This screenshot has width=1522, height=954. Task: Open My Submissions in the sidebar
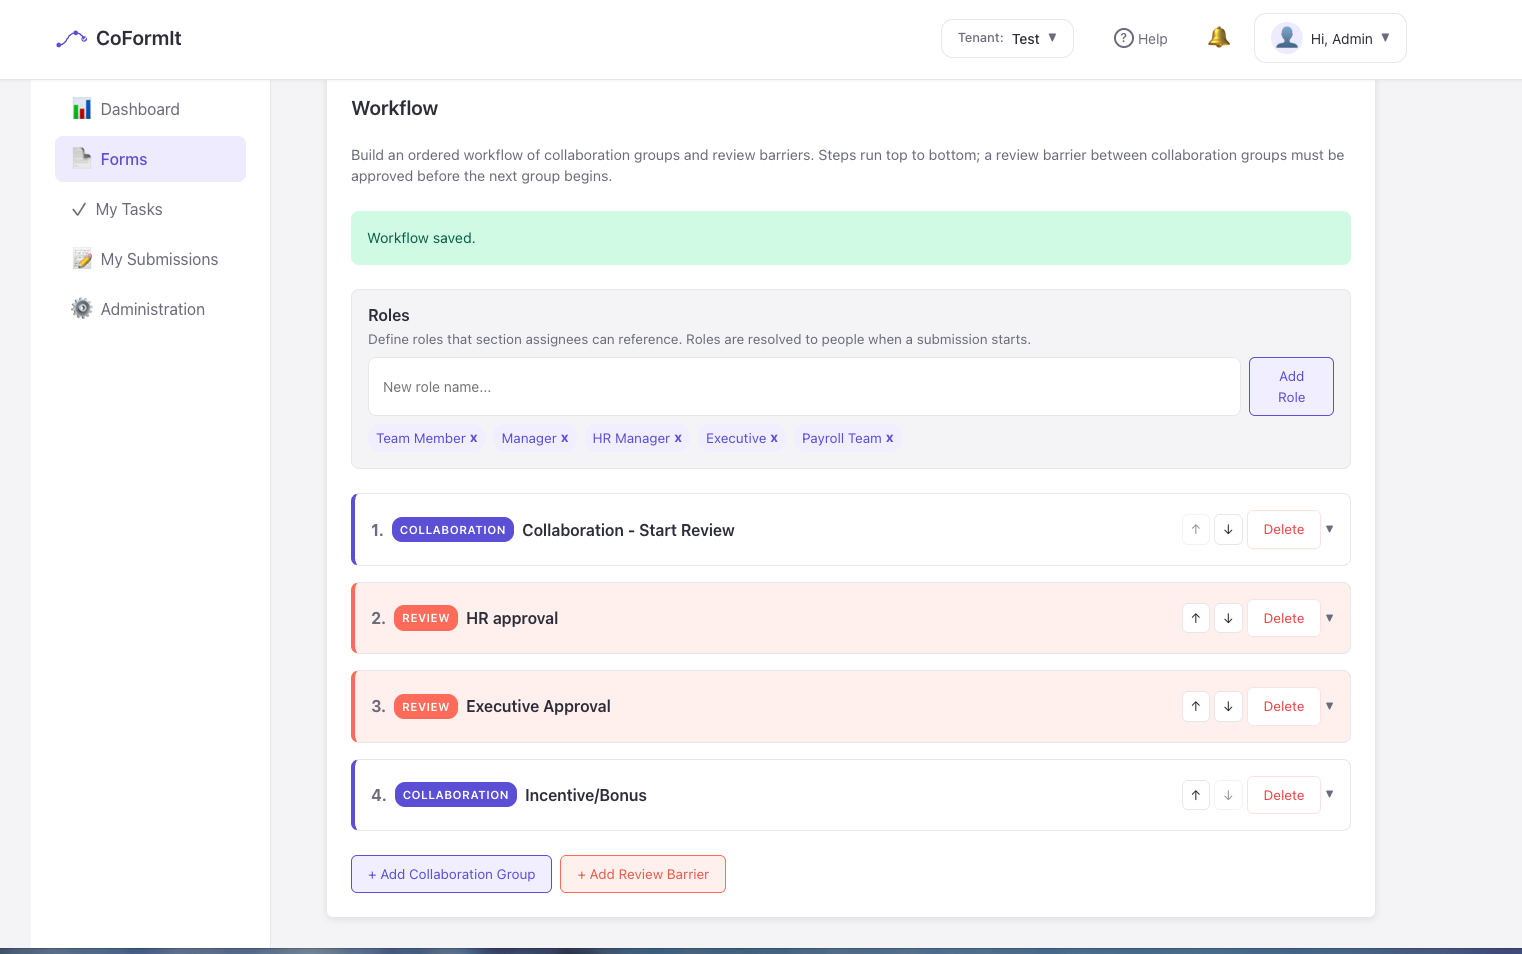click(x=150, y=259)
